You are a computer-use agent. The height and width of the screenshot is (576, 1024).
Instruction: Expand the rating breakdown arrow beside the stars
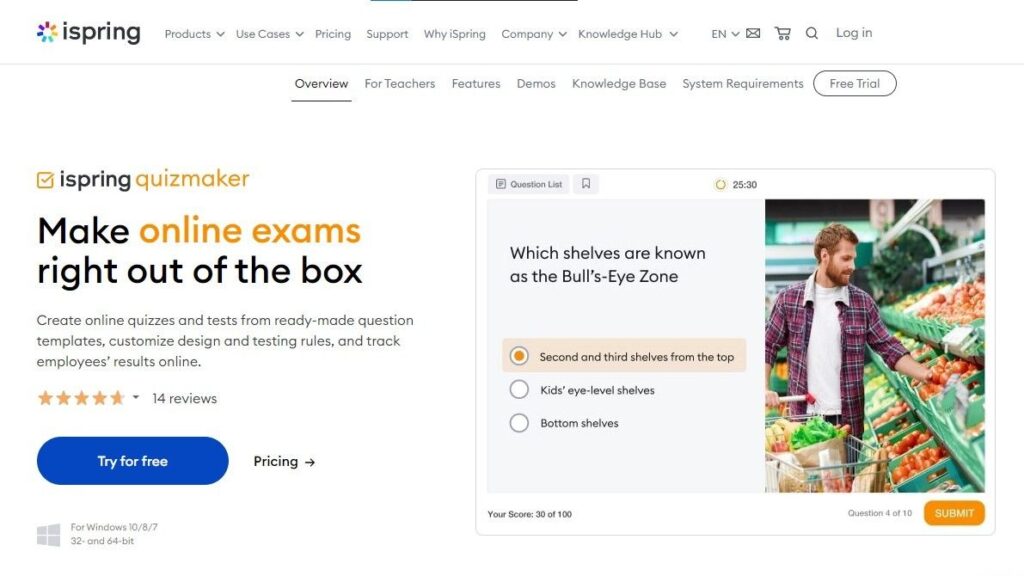click(136, 397)
